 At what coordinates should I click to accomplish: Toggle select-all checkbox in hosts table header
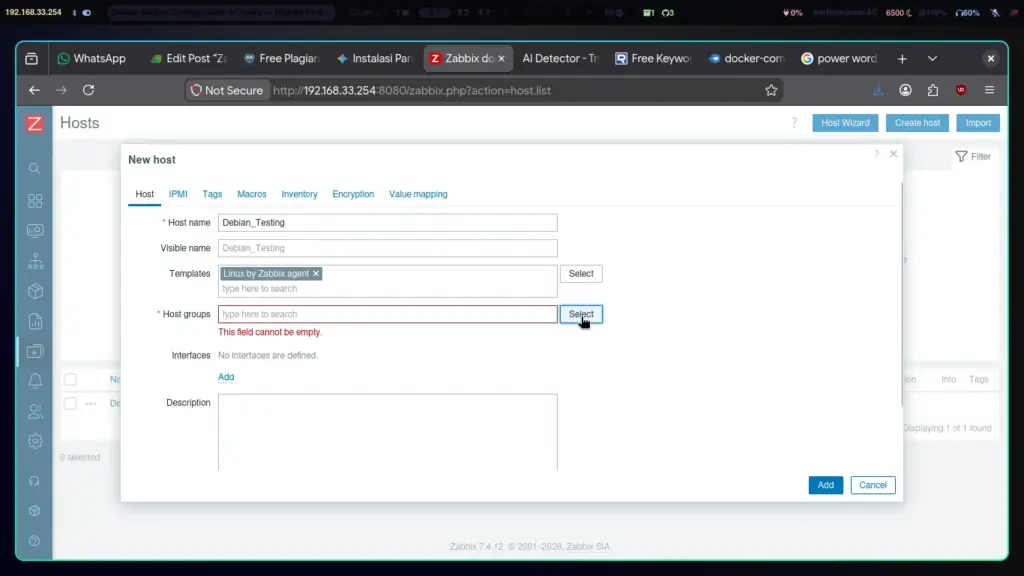pos(71,379)
